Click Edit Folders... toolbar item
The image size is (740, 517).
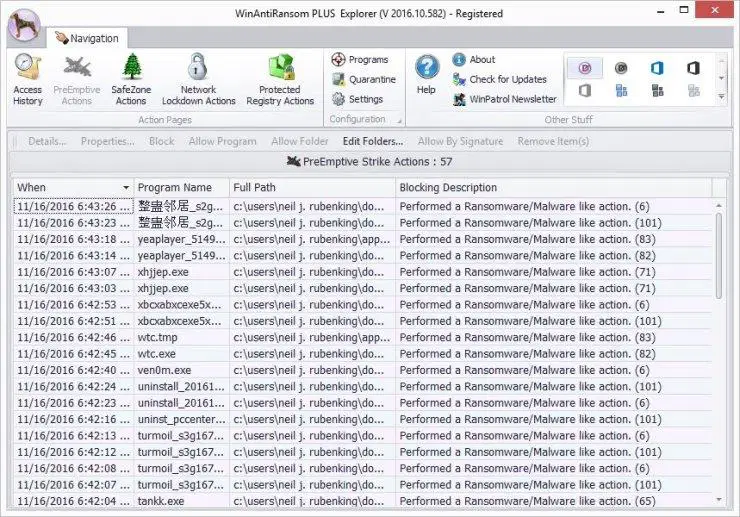pyautogui.click(x=373, y=141)
